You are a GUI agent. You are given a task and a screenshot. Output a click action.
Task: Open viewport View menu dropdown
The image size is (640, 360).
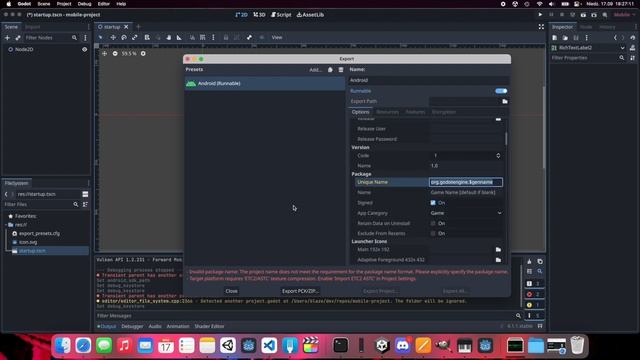pos(277,38)
